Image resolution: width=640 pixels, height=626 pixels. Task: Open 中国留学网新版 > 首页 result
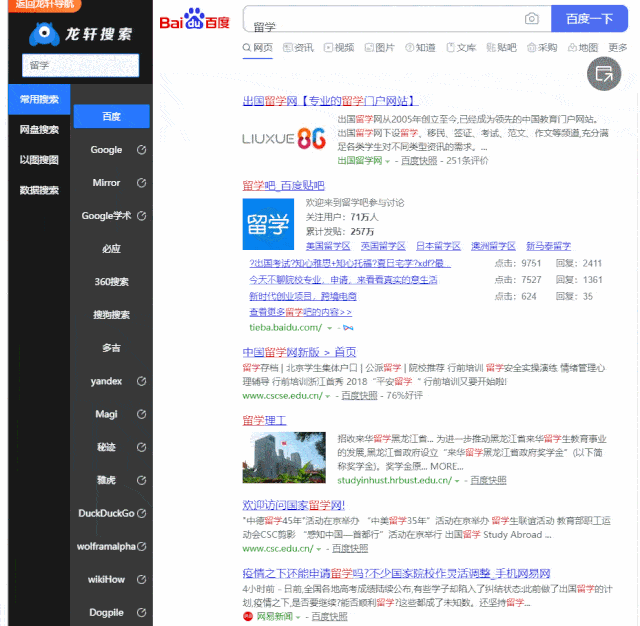pos(299,352)
